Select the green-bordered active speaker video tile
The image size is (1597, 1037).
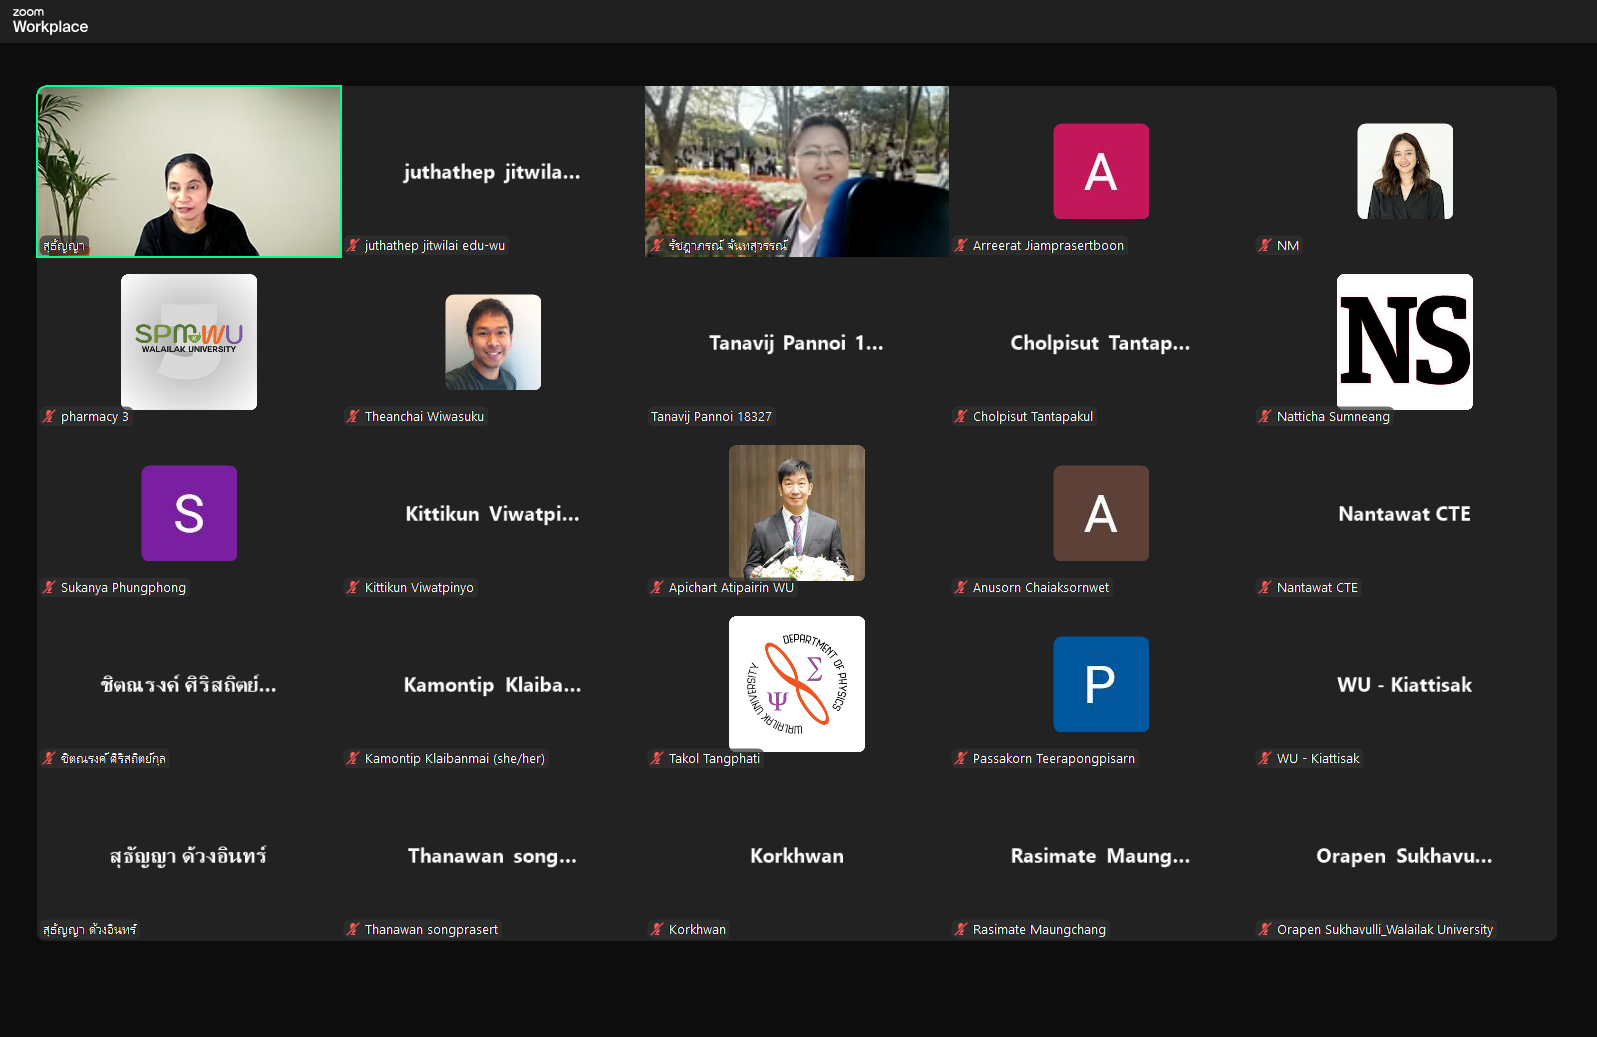click(189, 171)
